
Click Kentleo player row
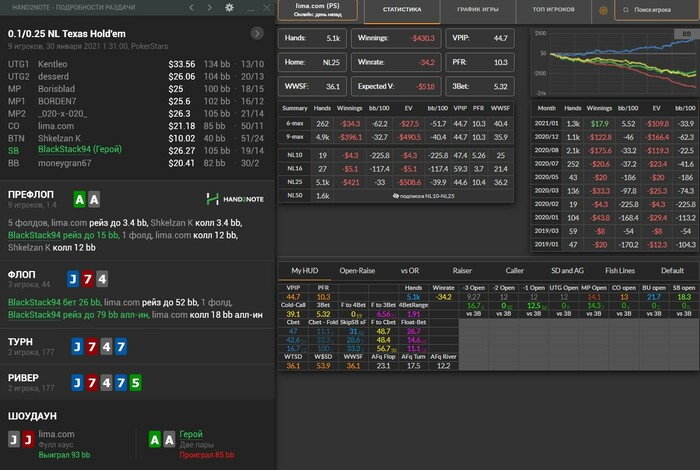pos(136,64)
